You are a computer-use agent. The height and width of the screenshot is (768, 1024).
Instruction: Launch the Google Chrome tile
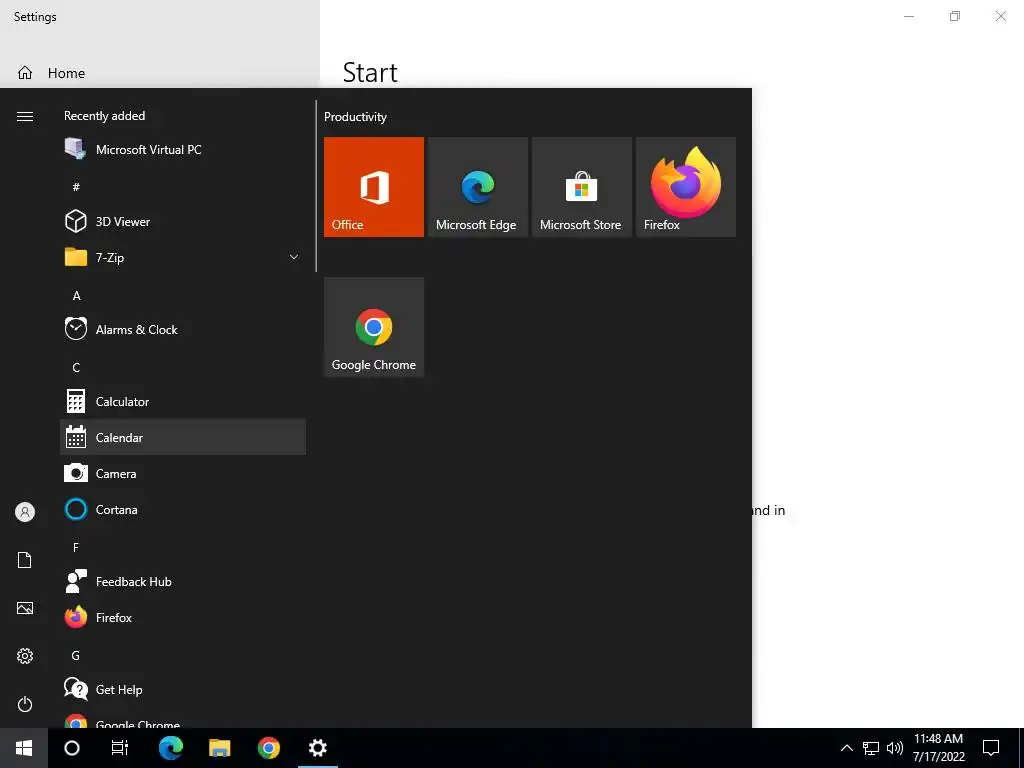point(374,327)
